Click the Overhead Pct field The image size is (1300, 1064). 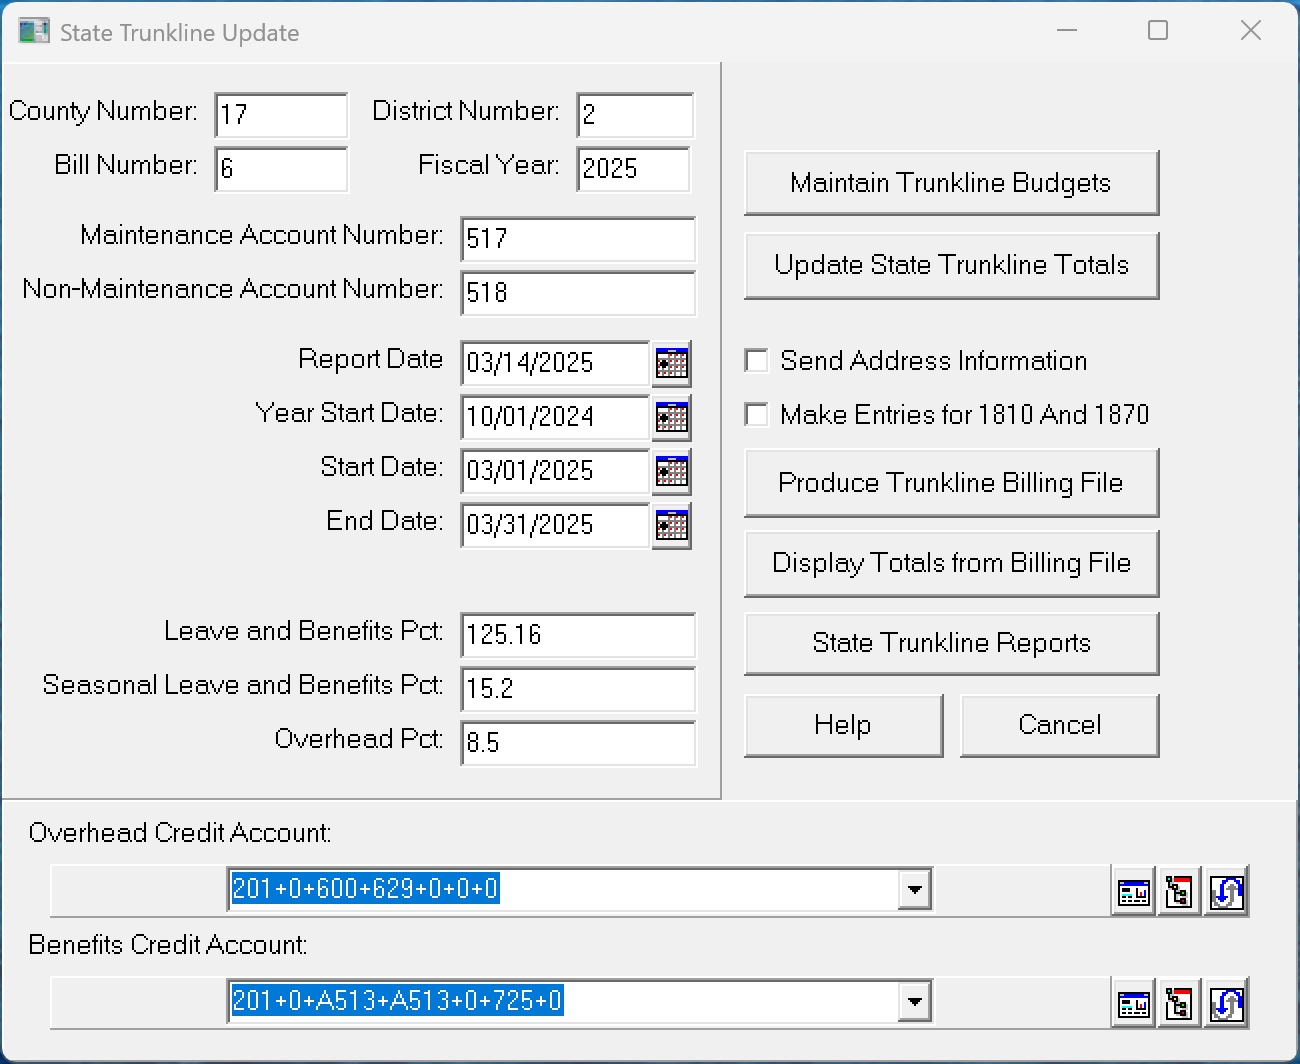578,743
